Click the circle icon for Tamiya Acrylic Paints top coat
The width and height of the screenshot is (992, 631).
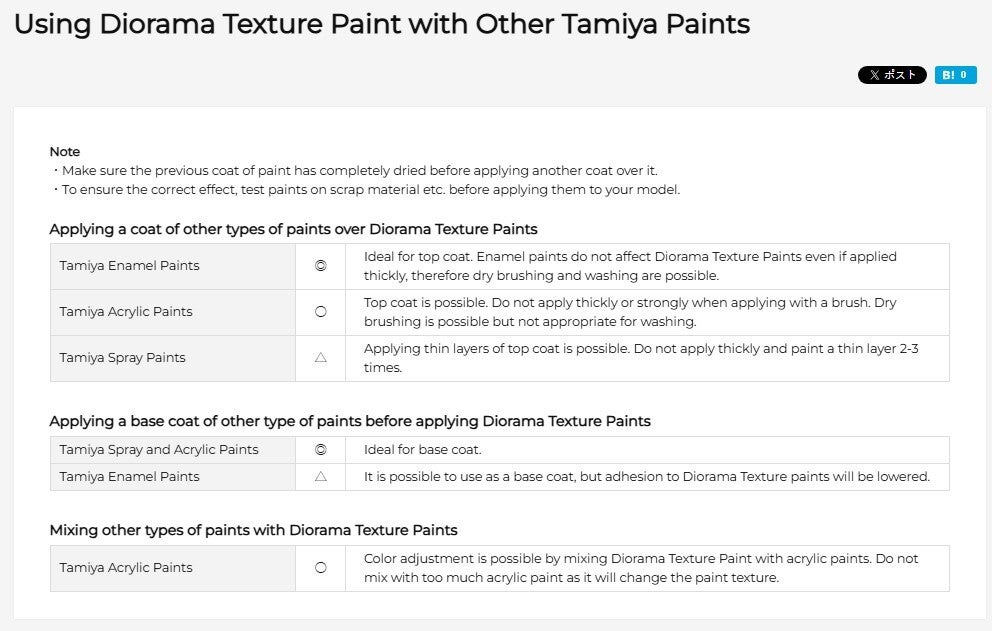point(321,311)
